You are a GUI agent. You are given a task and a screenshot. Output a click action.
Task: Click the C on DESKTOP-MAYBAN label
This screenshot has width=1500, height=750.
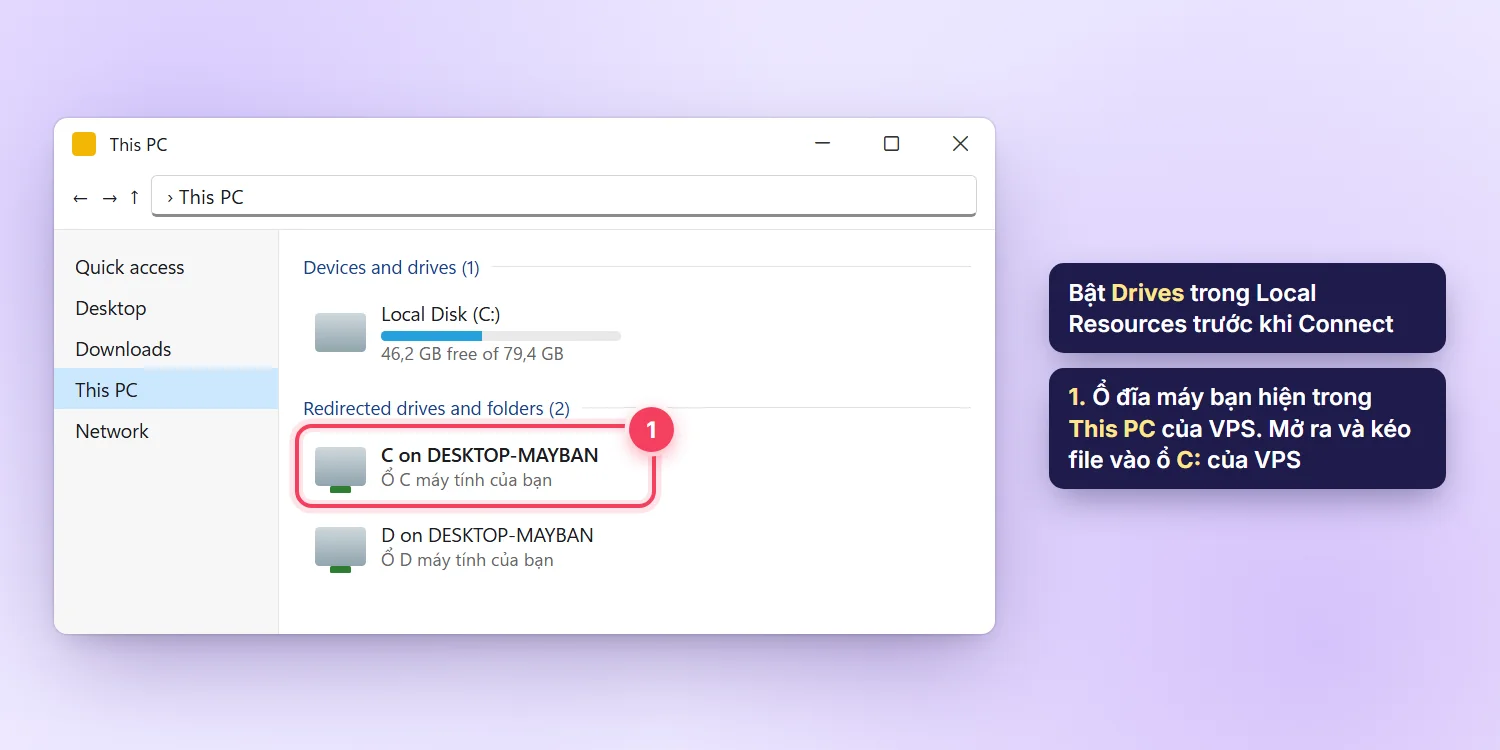490,455
